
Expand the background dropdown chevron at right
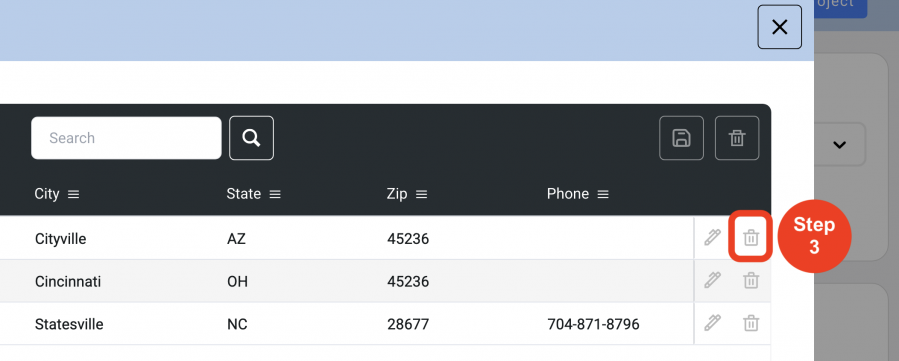[839, 145]
